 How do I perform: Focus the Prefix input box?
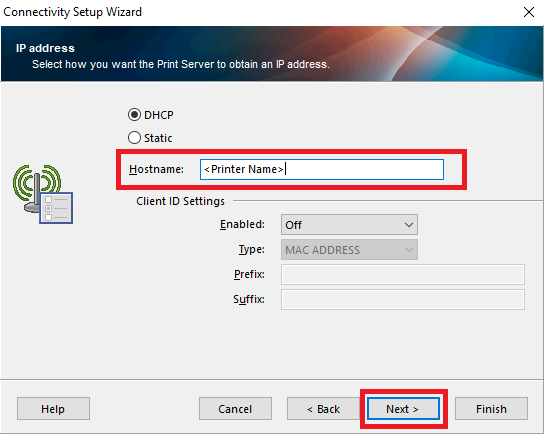pos(402,274)
